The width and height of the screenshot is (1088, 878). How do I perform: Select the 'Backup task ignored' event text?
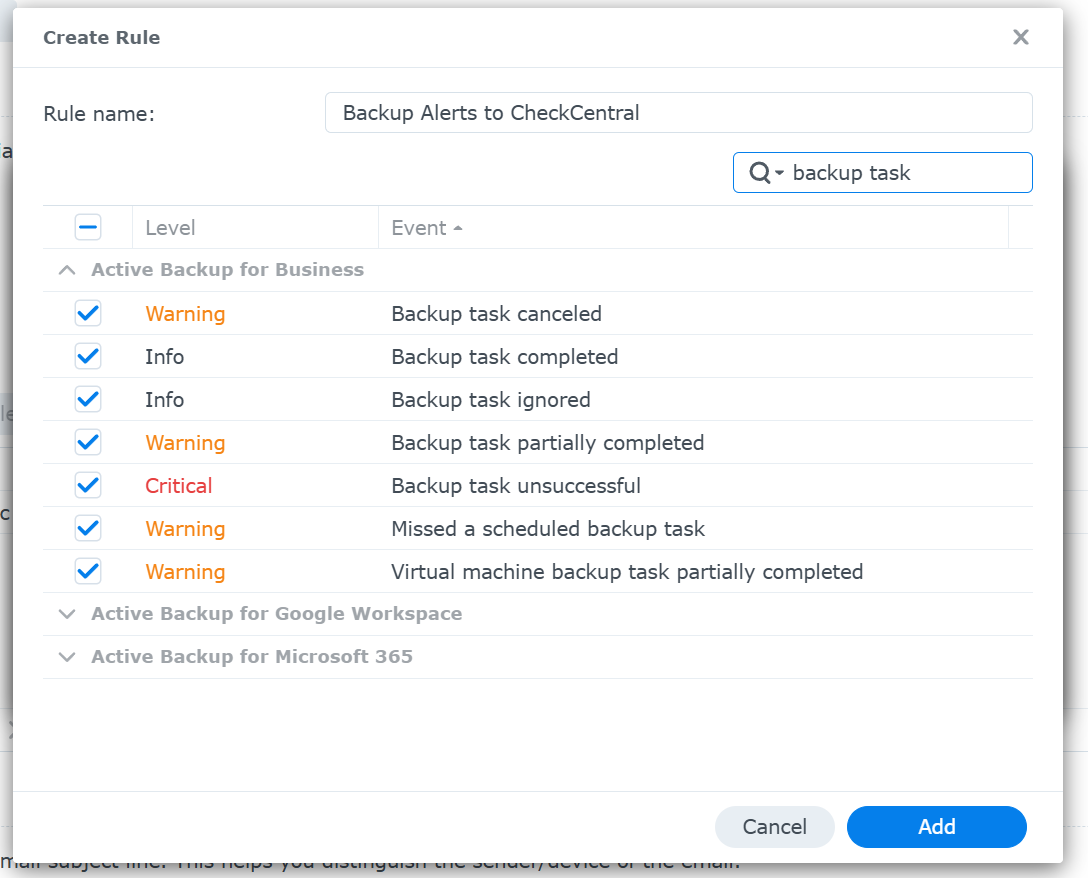point(491,400)
